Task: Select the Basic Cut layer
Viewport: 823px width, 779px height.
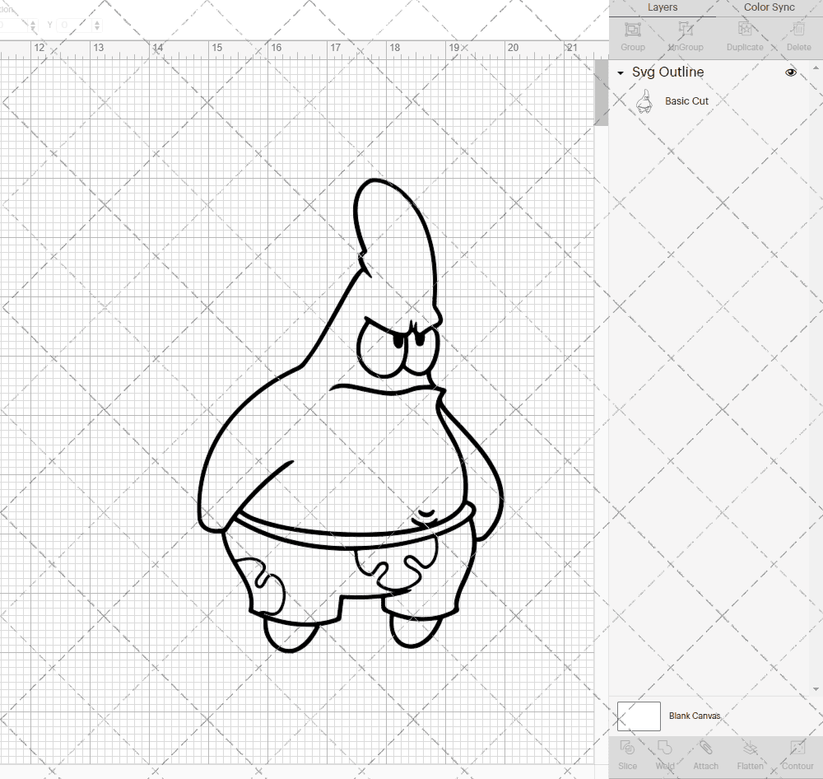Action: (687, 100)
